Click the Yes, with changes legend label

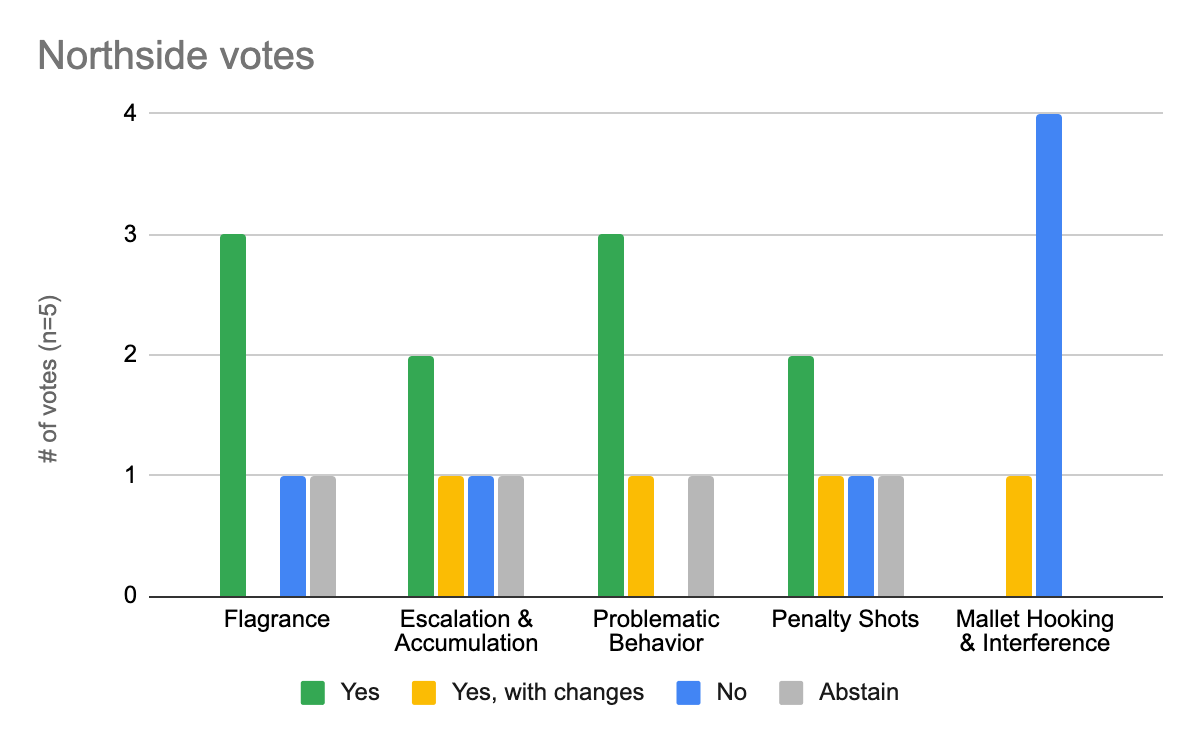point(548,692)
